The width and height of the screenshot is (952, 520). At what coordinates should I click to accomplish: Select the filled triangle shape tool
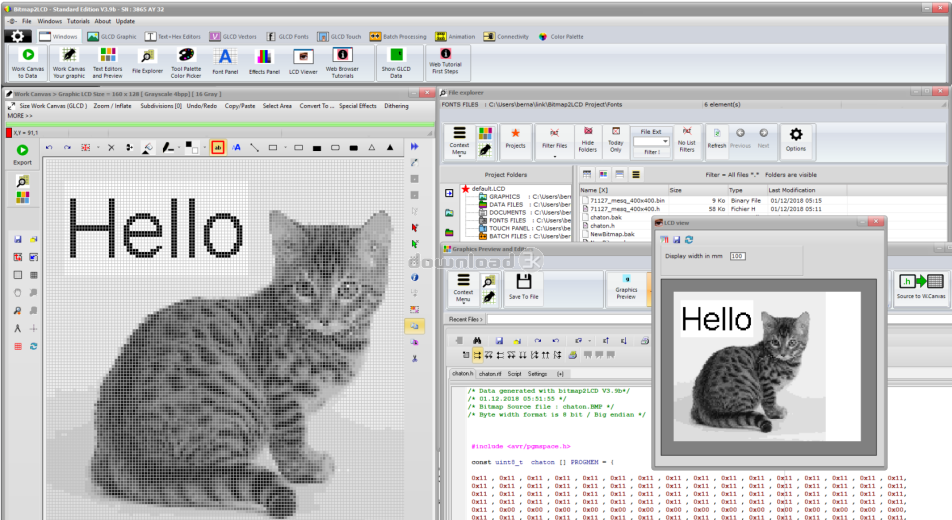click(x=390, y=148)
